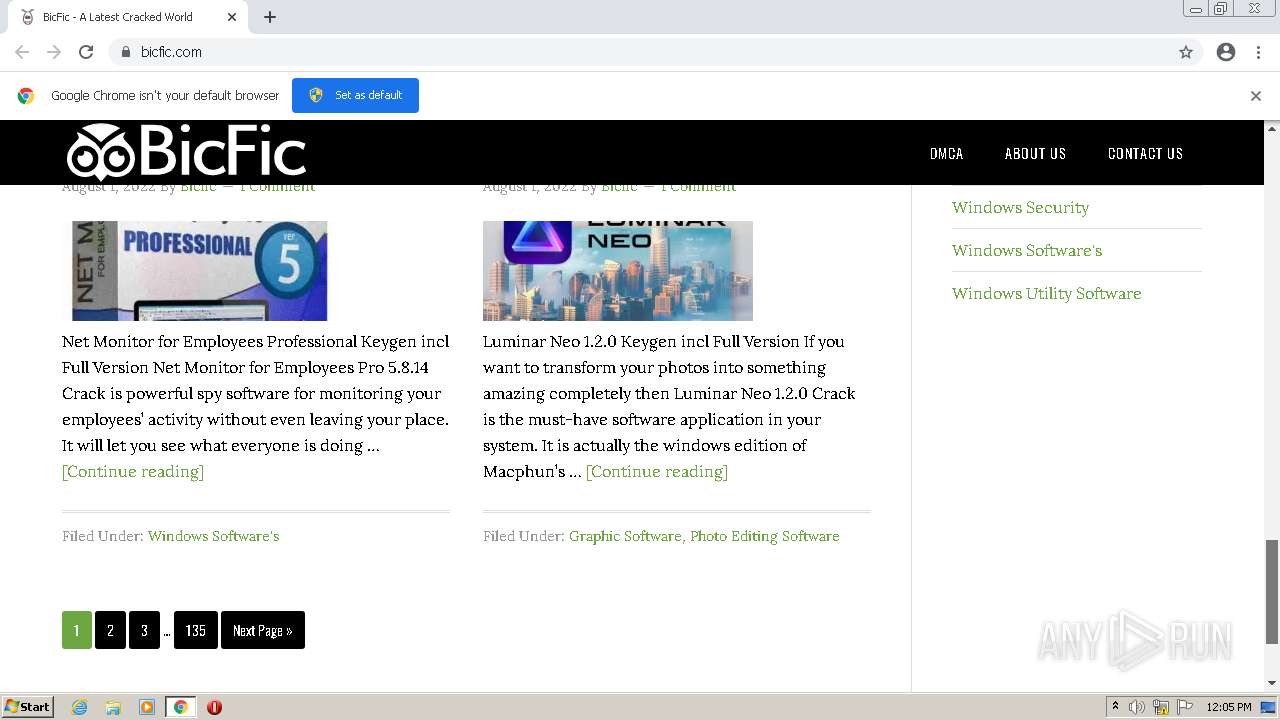
Task: Open the Luminar Neo thumbnail image
Action: pos(618,271)
